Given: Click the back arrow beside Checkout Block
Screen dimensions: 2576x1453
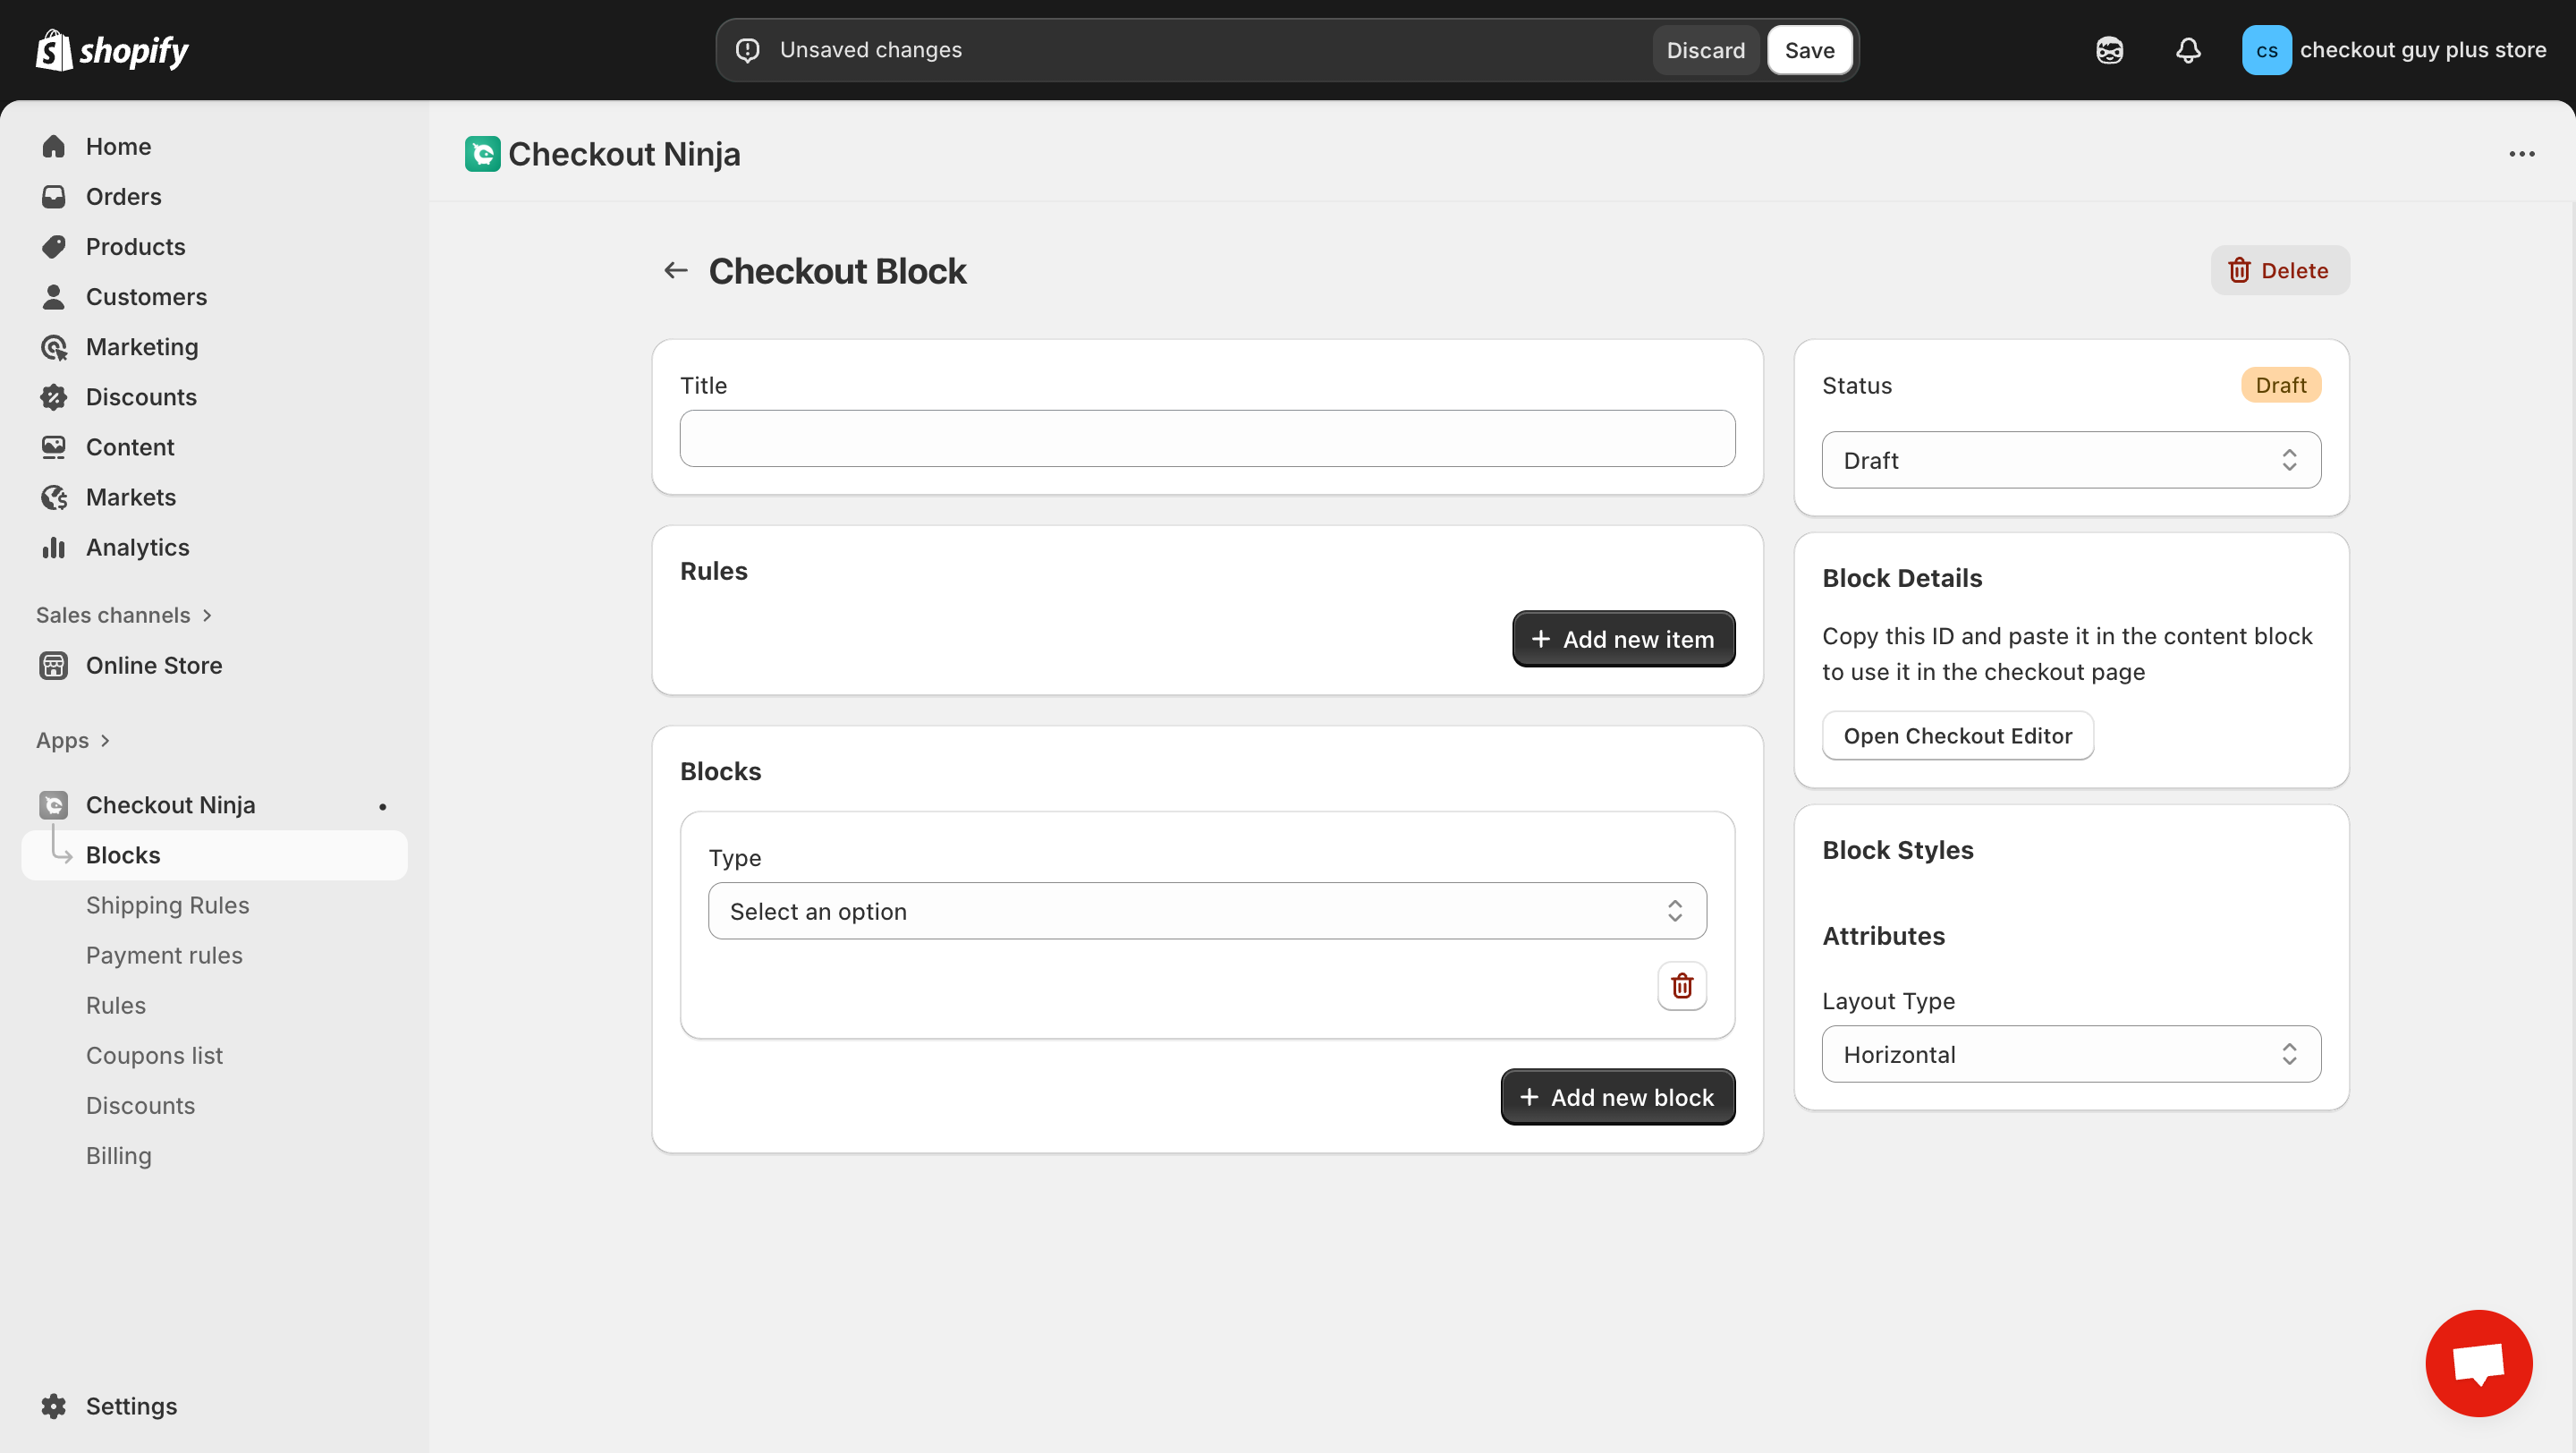Looking at the screenshot, I should (x=675, y=270).
